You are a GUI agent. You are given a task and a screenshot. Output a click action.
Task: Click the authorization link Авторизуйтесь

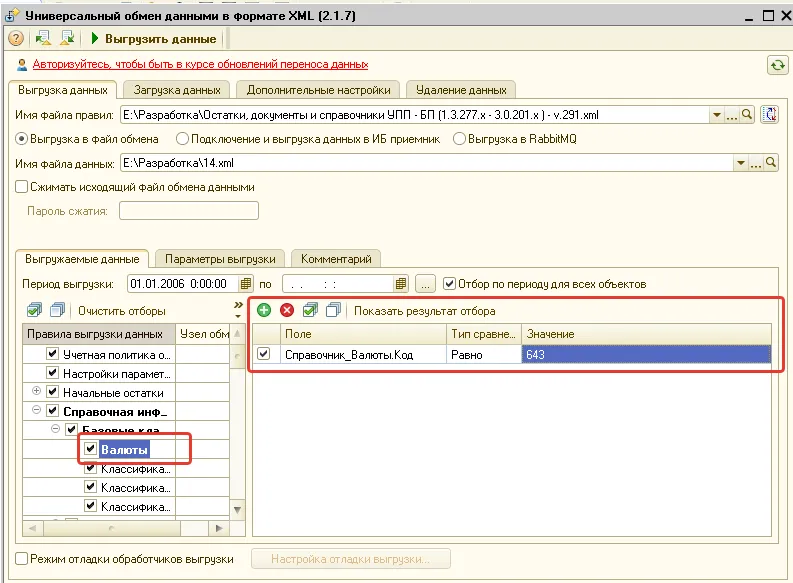200,65
